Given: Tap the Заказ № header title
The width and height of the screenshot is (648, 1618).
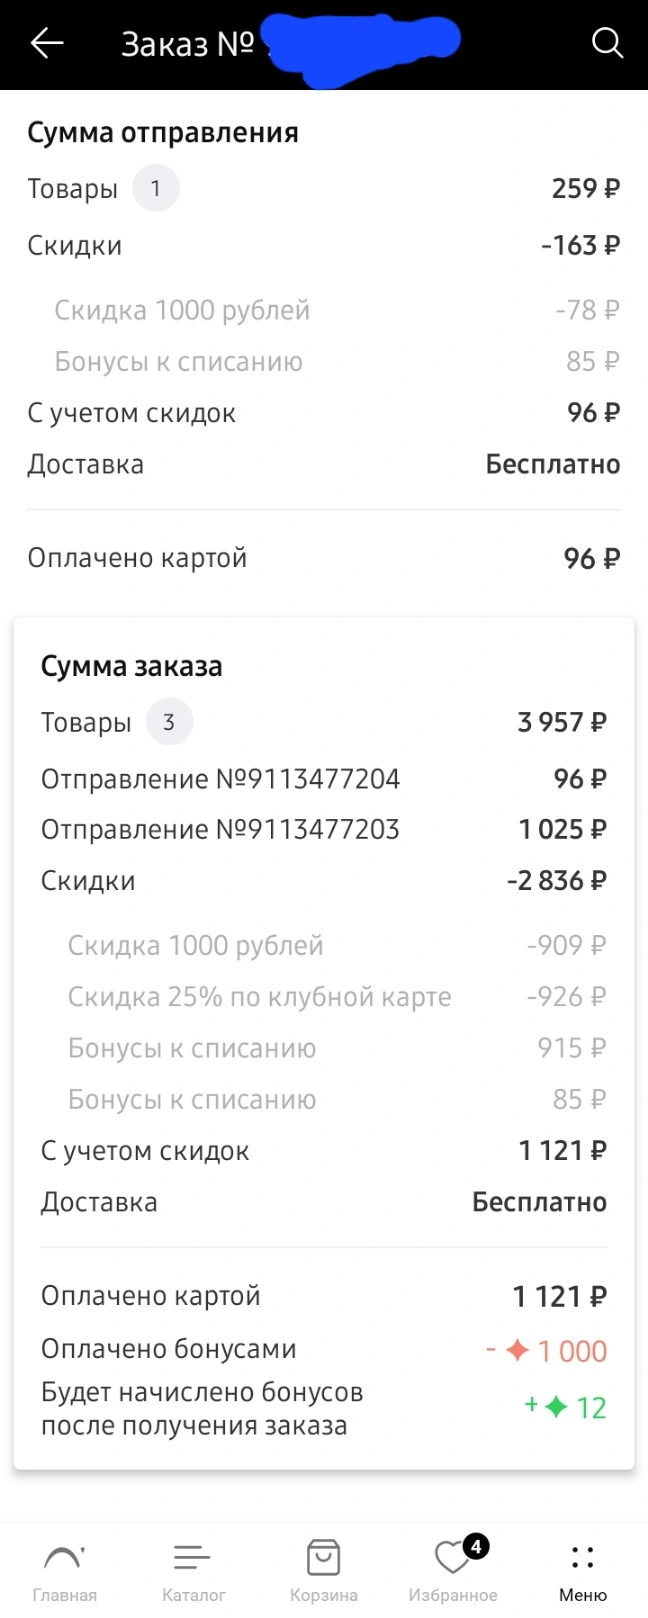Looking at the screenshot, I should tap(187, 44).
